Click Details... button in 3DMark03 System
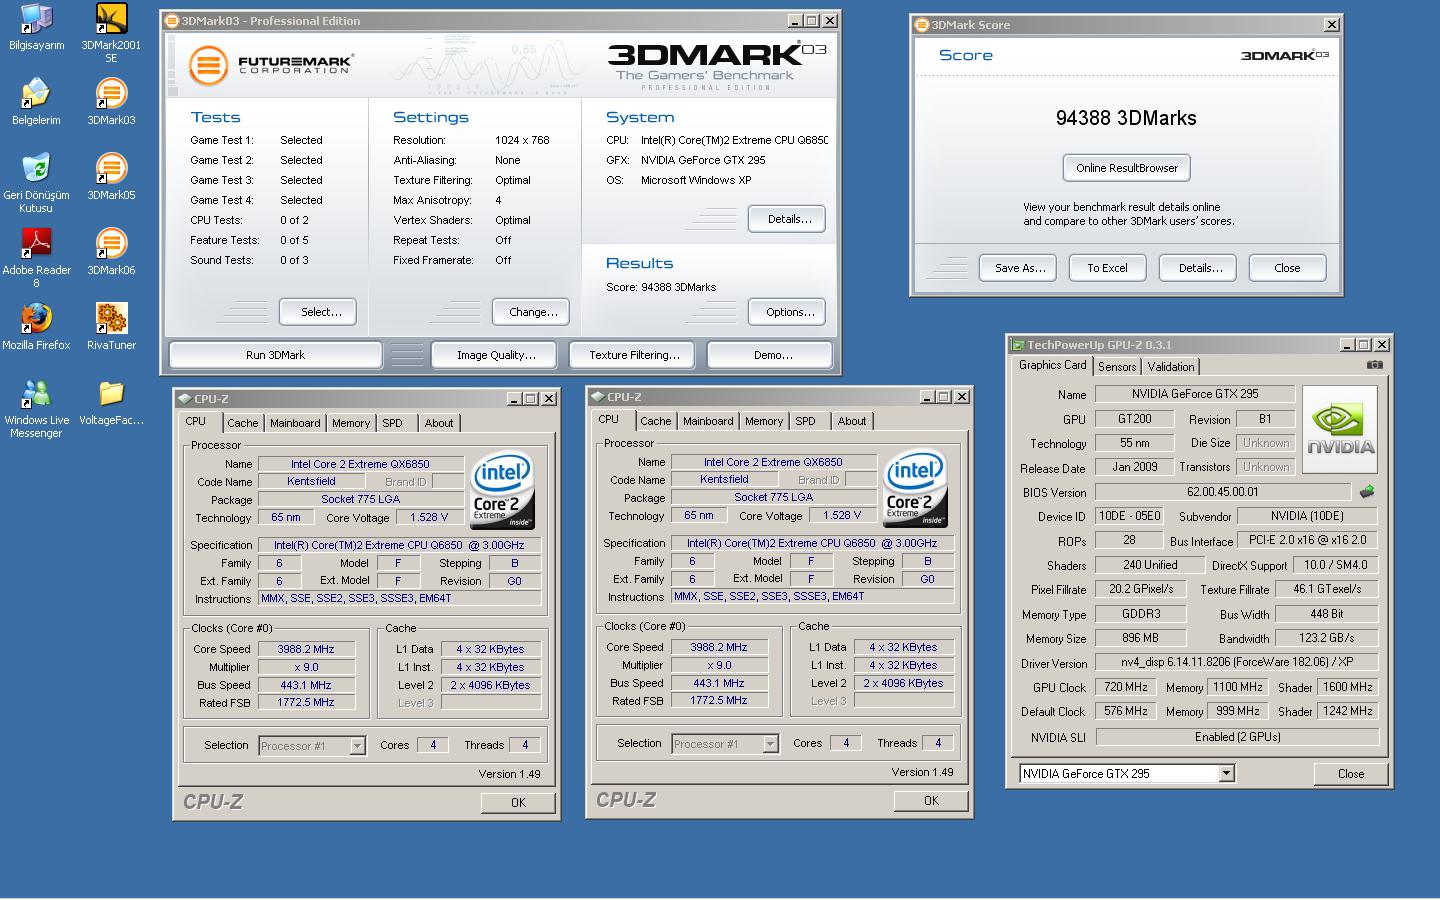Screen dimensions: 1440x900 pyautogui.click(x=789, y=219)
